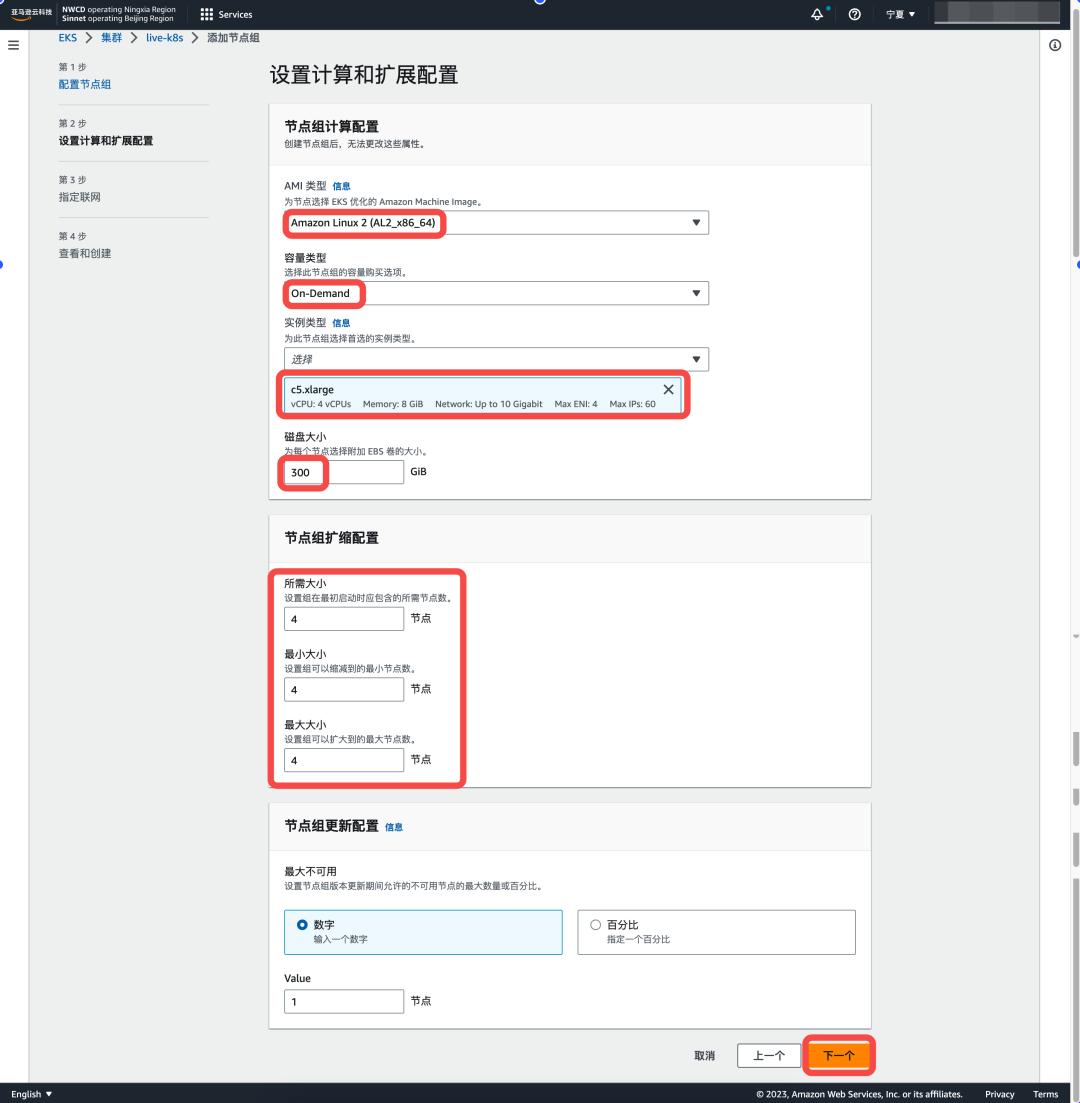Select the 数字 radio option
Screen dimensions: 1080x1103
[x=302, y=924]
